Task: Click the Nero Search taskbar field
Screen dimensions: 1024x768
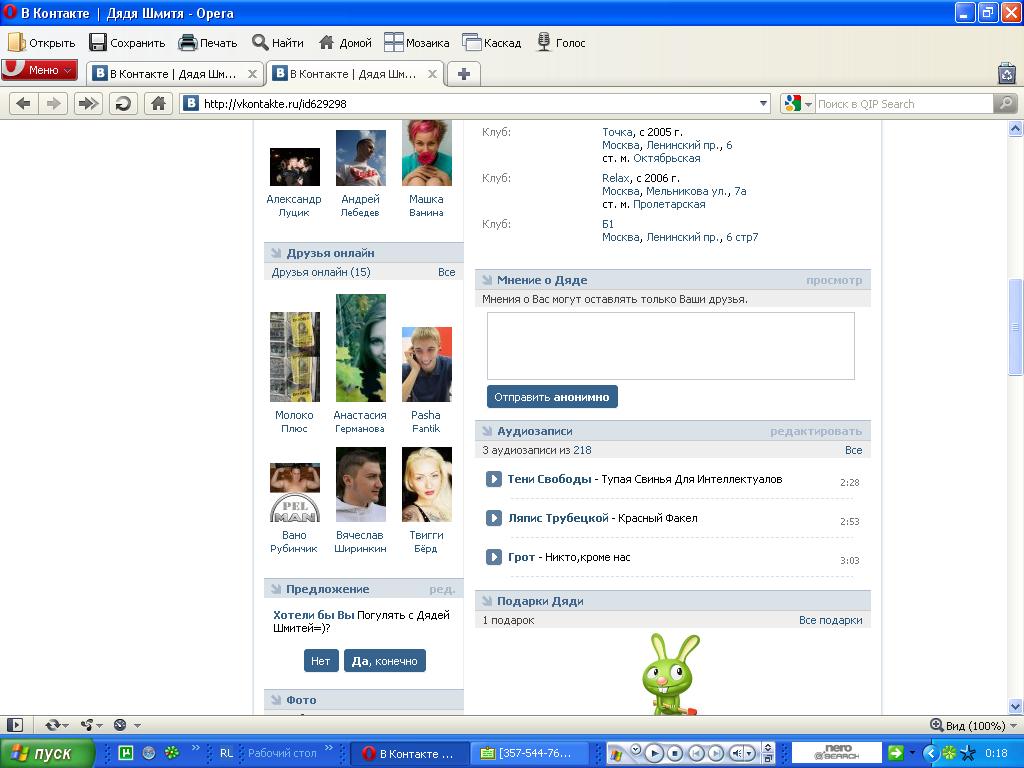Action: pos(837,753)
